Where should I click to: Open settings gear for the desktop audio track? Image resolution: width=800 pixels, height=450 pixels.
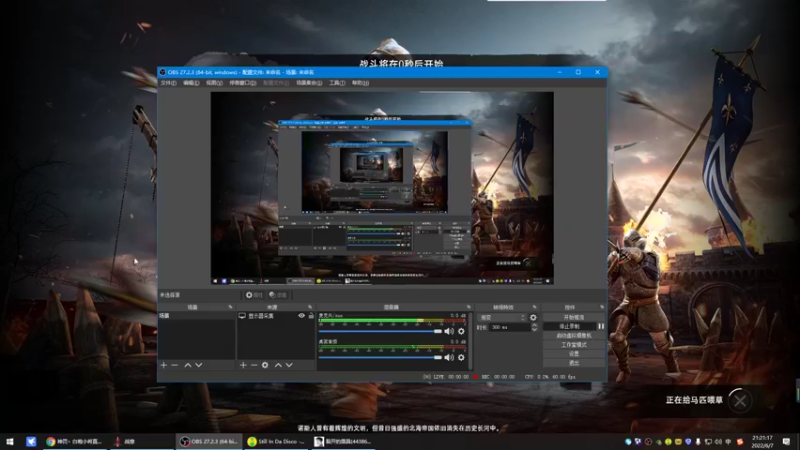point(461,358)
